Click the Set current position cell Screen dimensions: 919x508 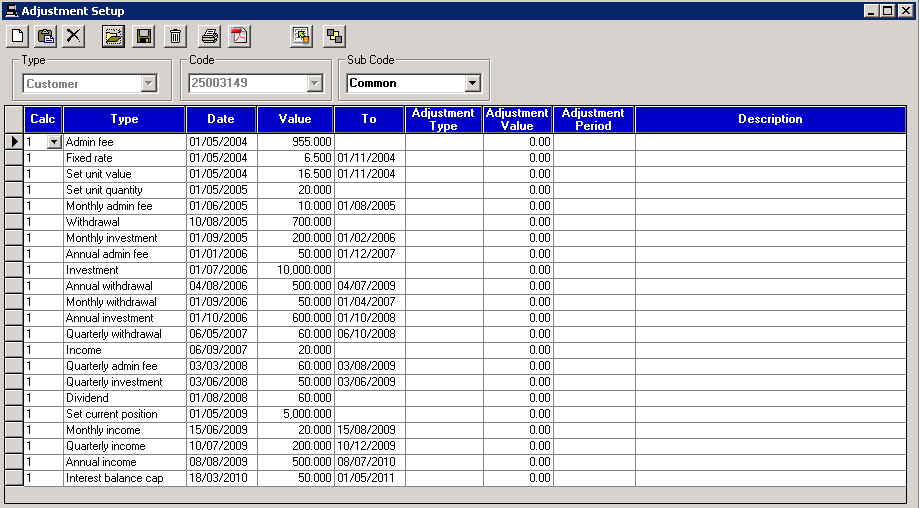(124, 414)
